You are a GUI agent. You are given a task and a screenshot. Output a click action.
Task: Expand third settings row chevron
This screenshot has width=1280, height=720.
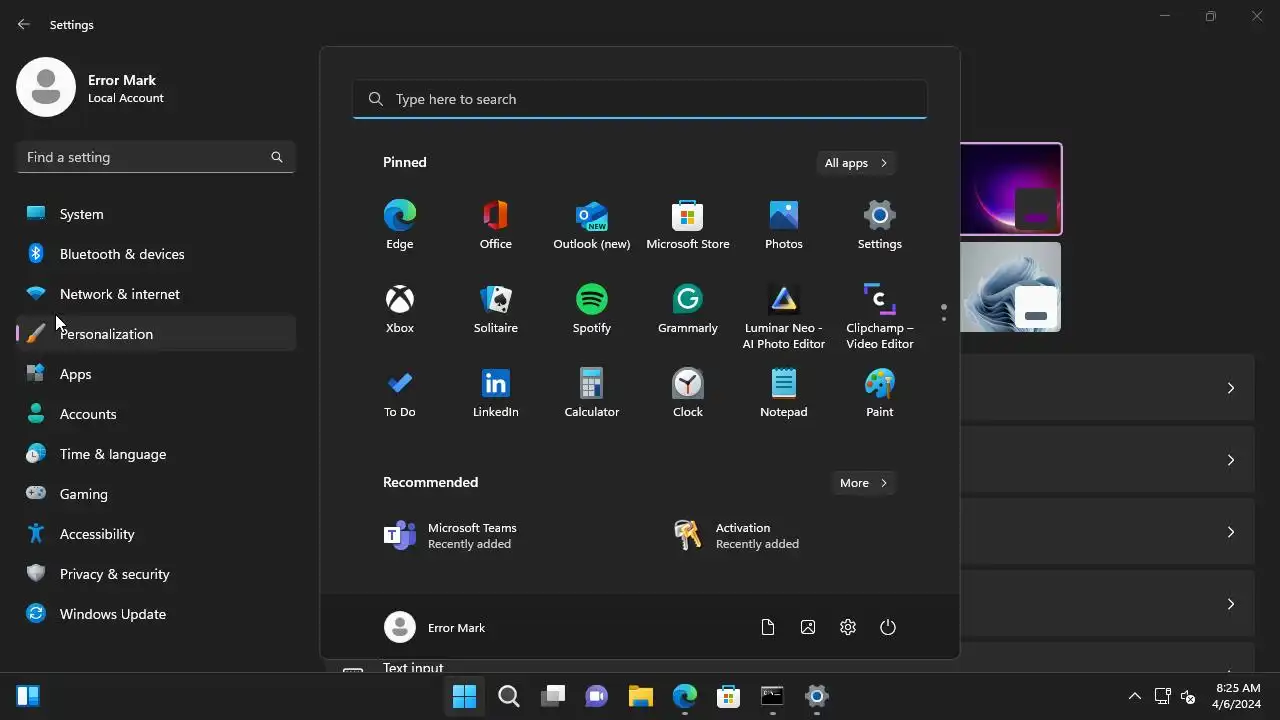1231,532
